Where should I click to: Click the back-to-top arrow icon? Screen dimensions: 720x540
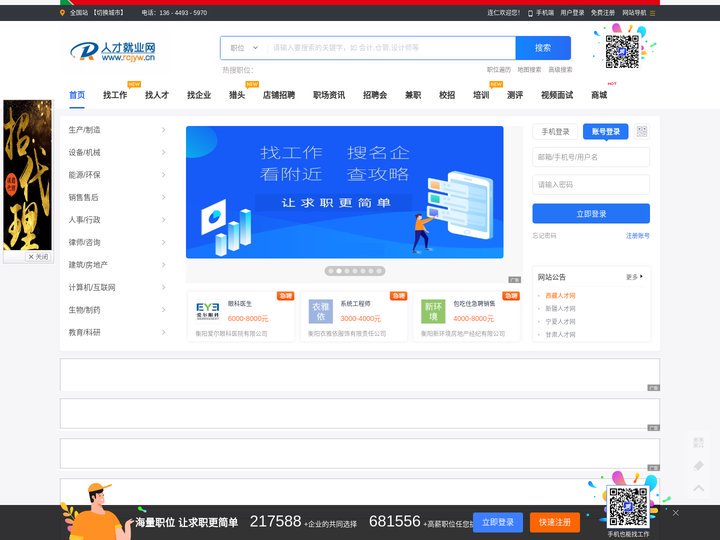point(698,488)
